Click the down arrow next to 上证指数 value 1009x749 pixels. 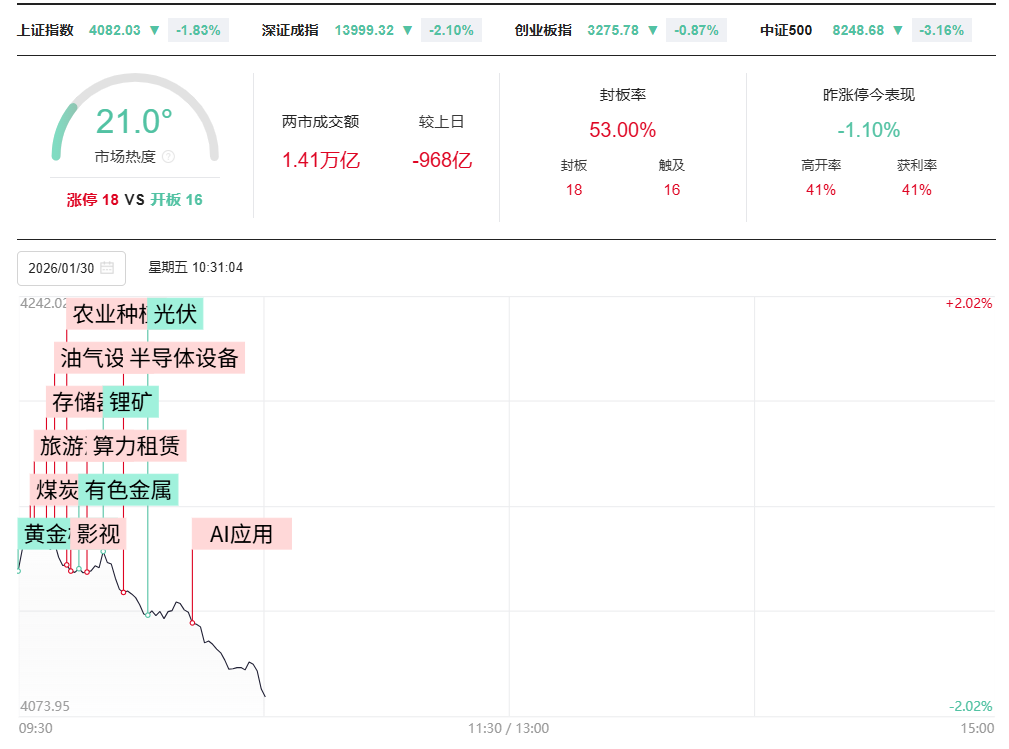154,30
